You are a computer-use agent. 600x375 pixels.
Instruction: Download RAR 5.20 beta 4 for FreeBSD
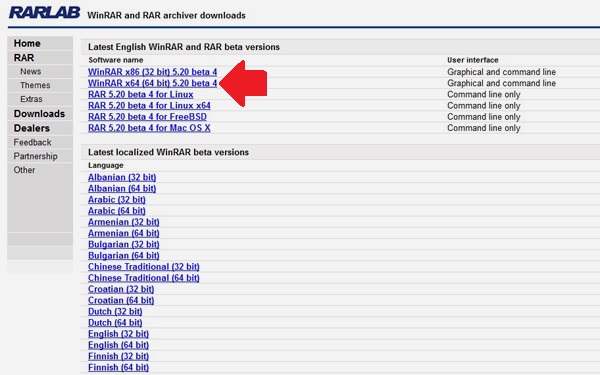click(x=147, y=117)
